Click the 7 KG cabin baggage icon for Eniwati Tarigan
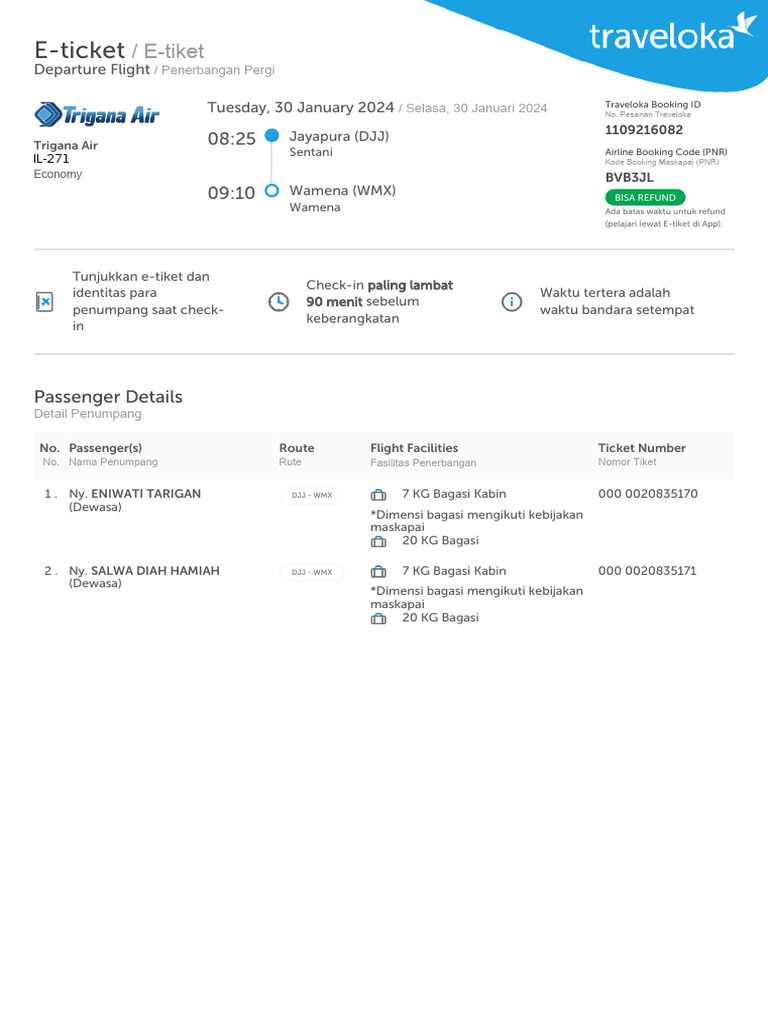Image resolution: width=768 pixels, height=1024 pixels. (378, 495)
